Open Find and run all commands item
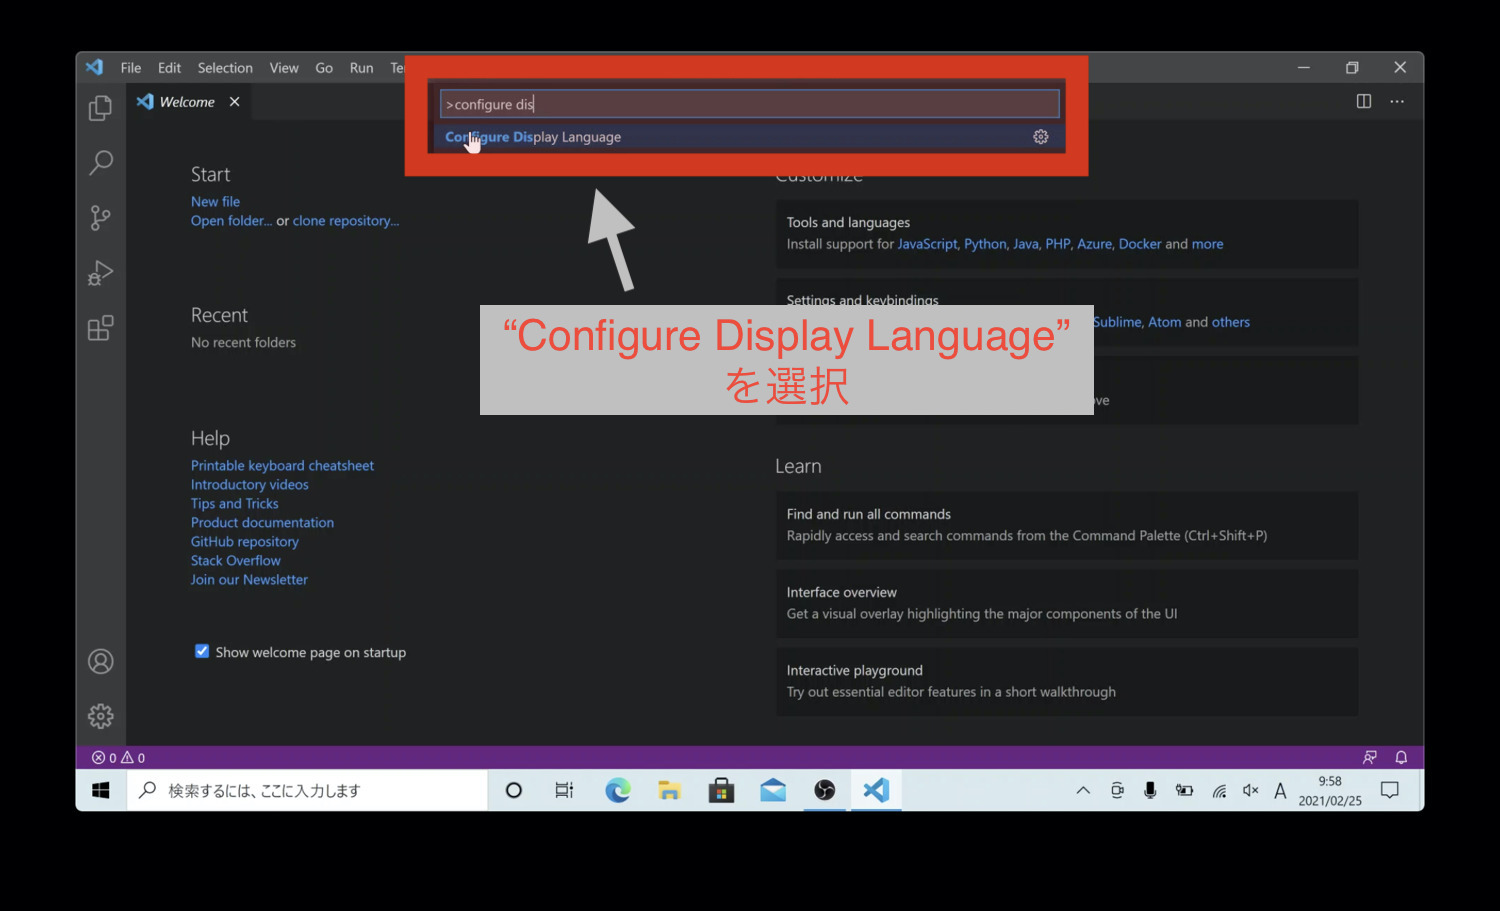1500x911 pixels. pos(1066,525)
